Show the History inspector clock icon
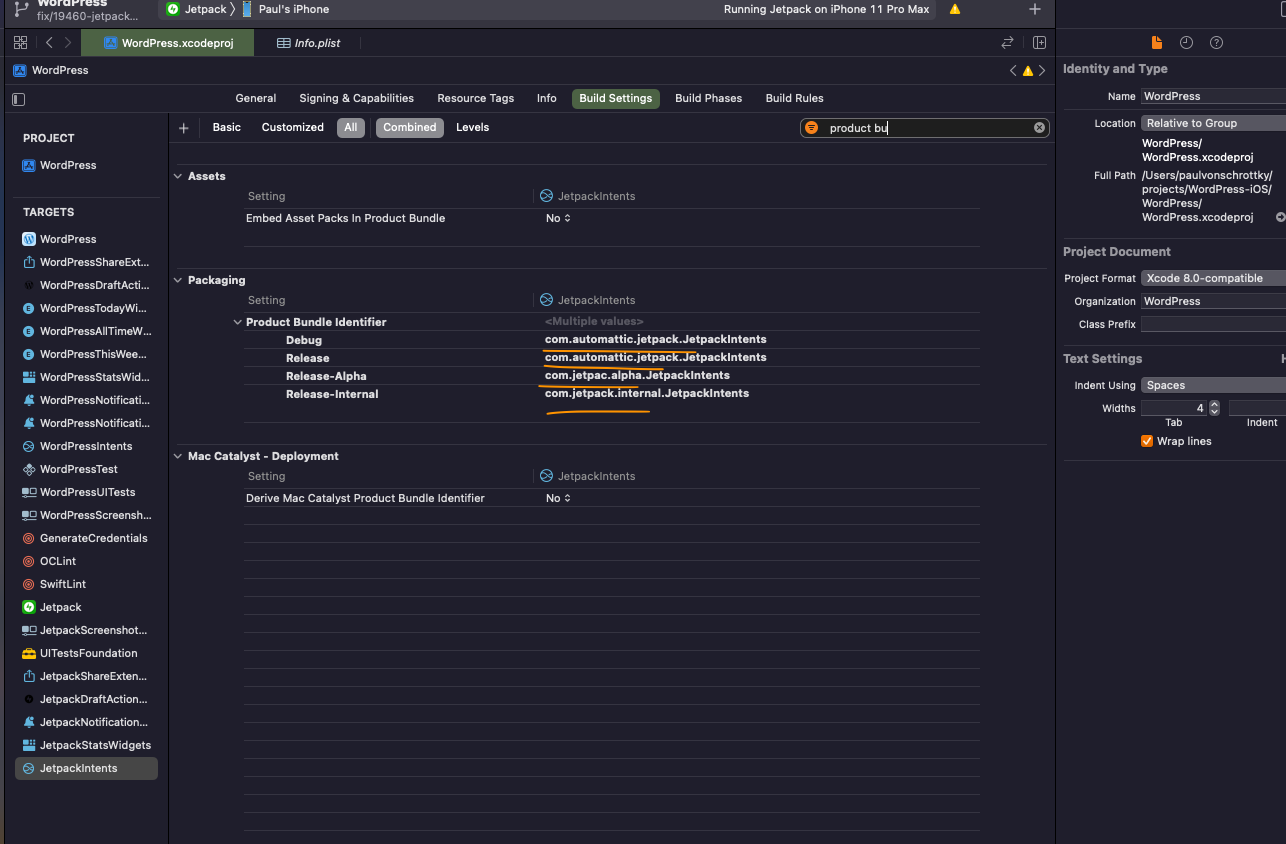The height and width of the screenshot is (844, 1286). 1186,43
